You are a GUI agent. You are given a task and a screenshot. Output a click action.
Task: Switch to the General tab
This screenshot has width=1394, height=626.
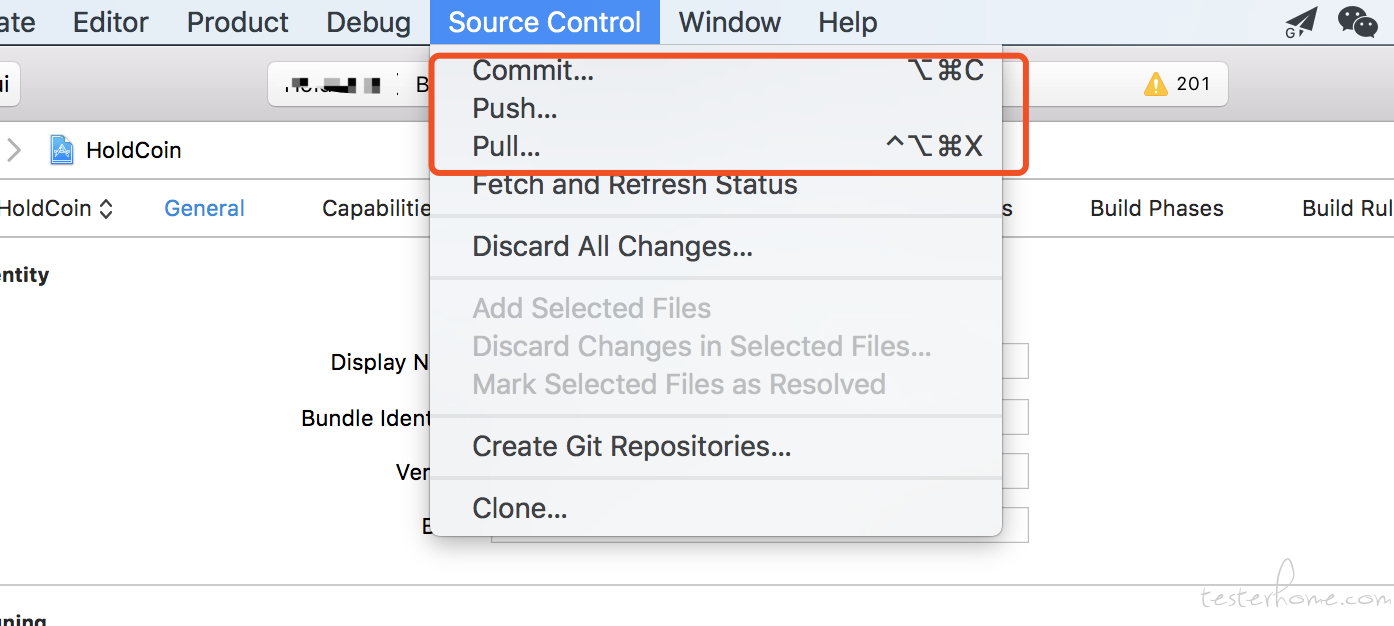(x=204, y=208)
